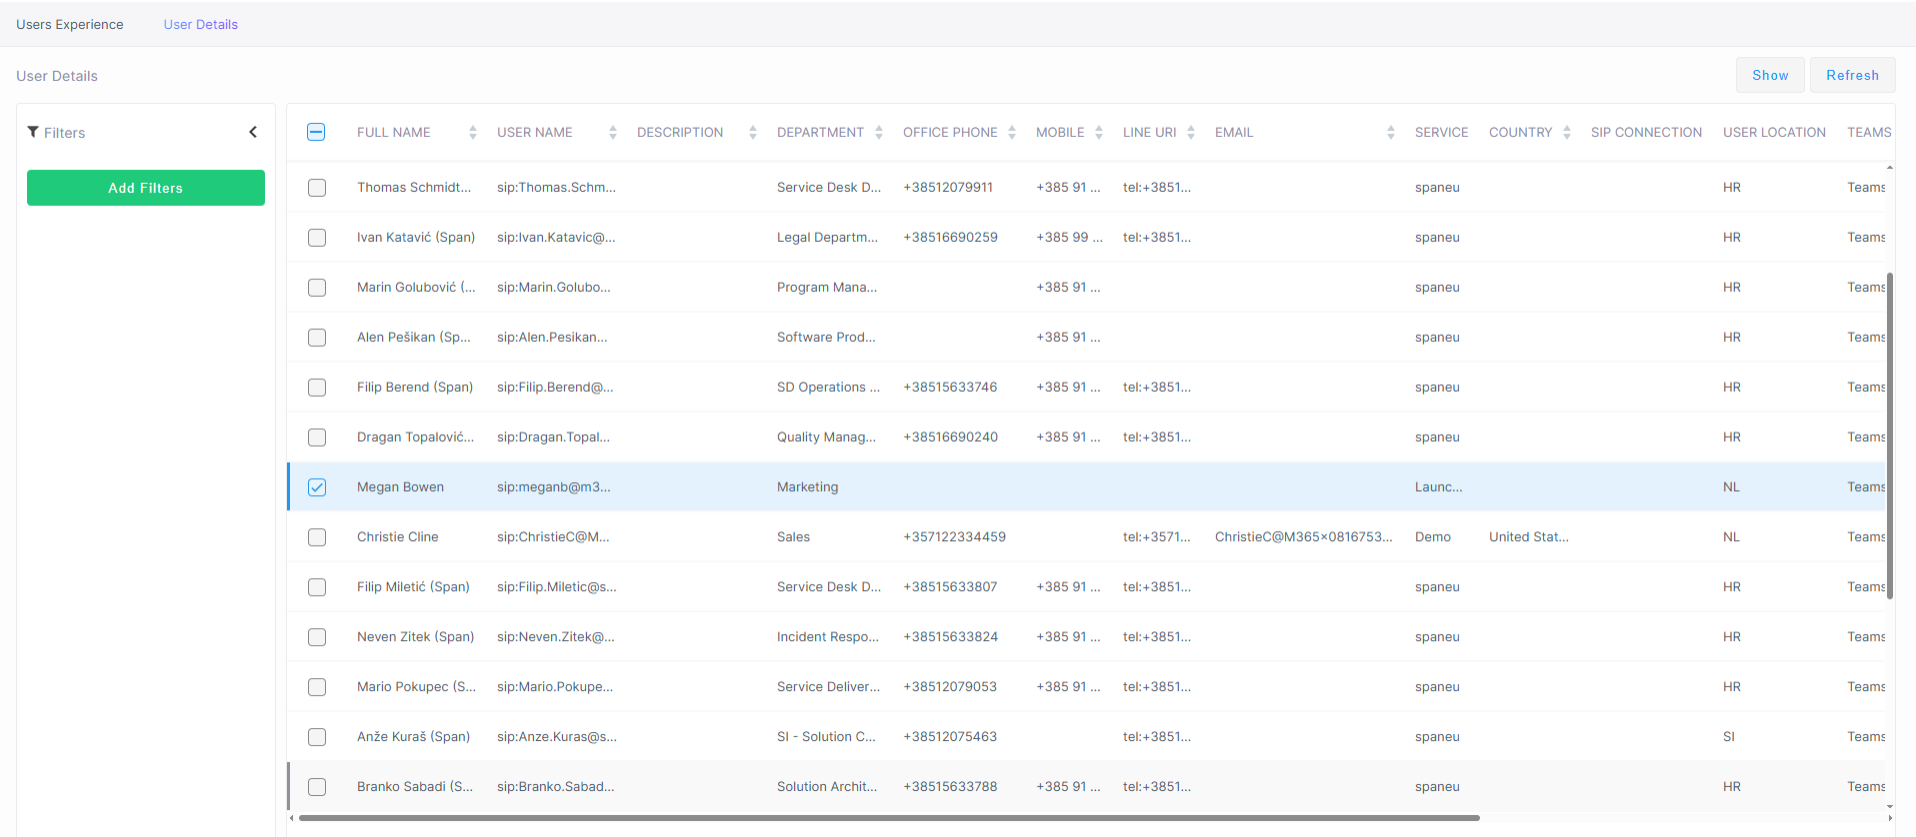Open the Users Experience tab
This screenshot has width=1916, height=837.
70,24
